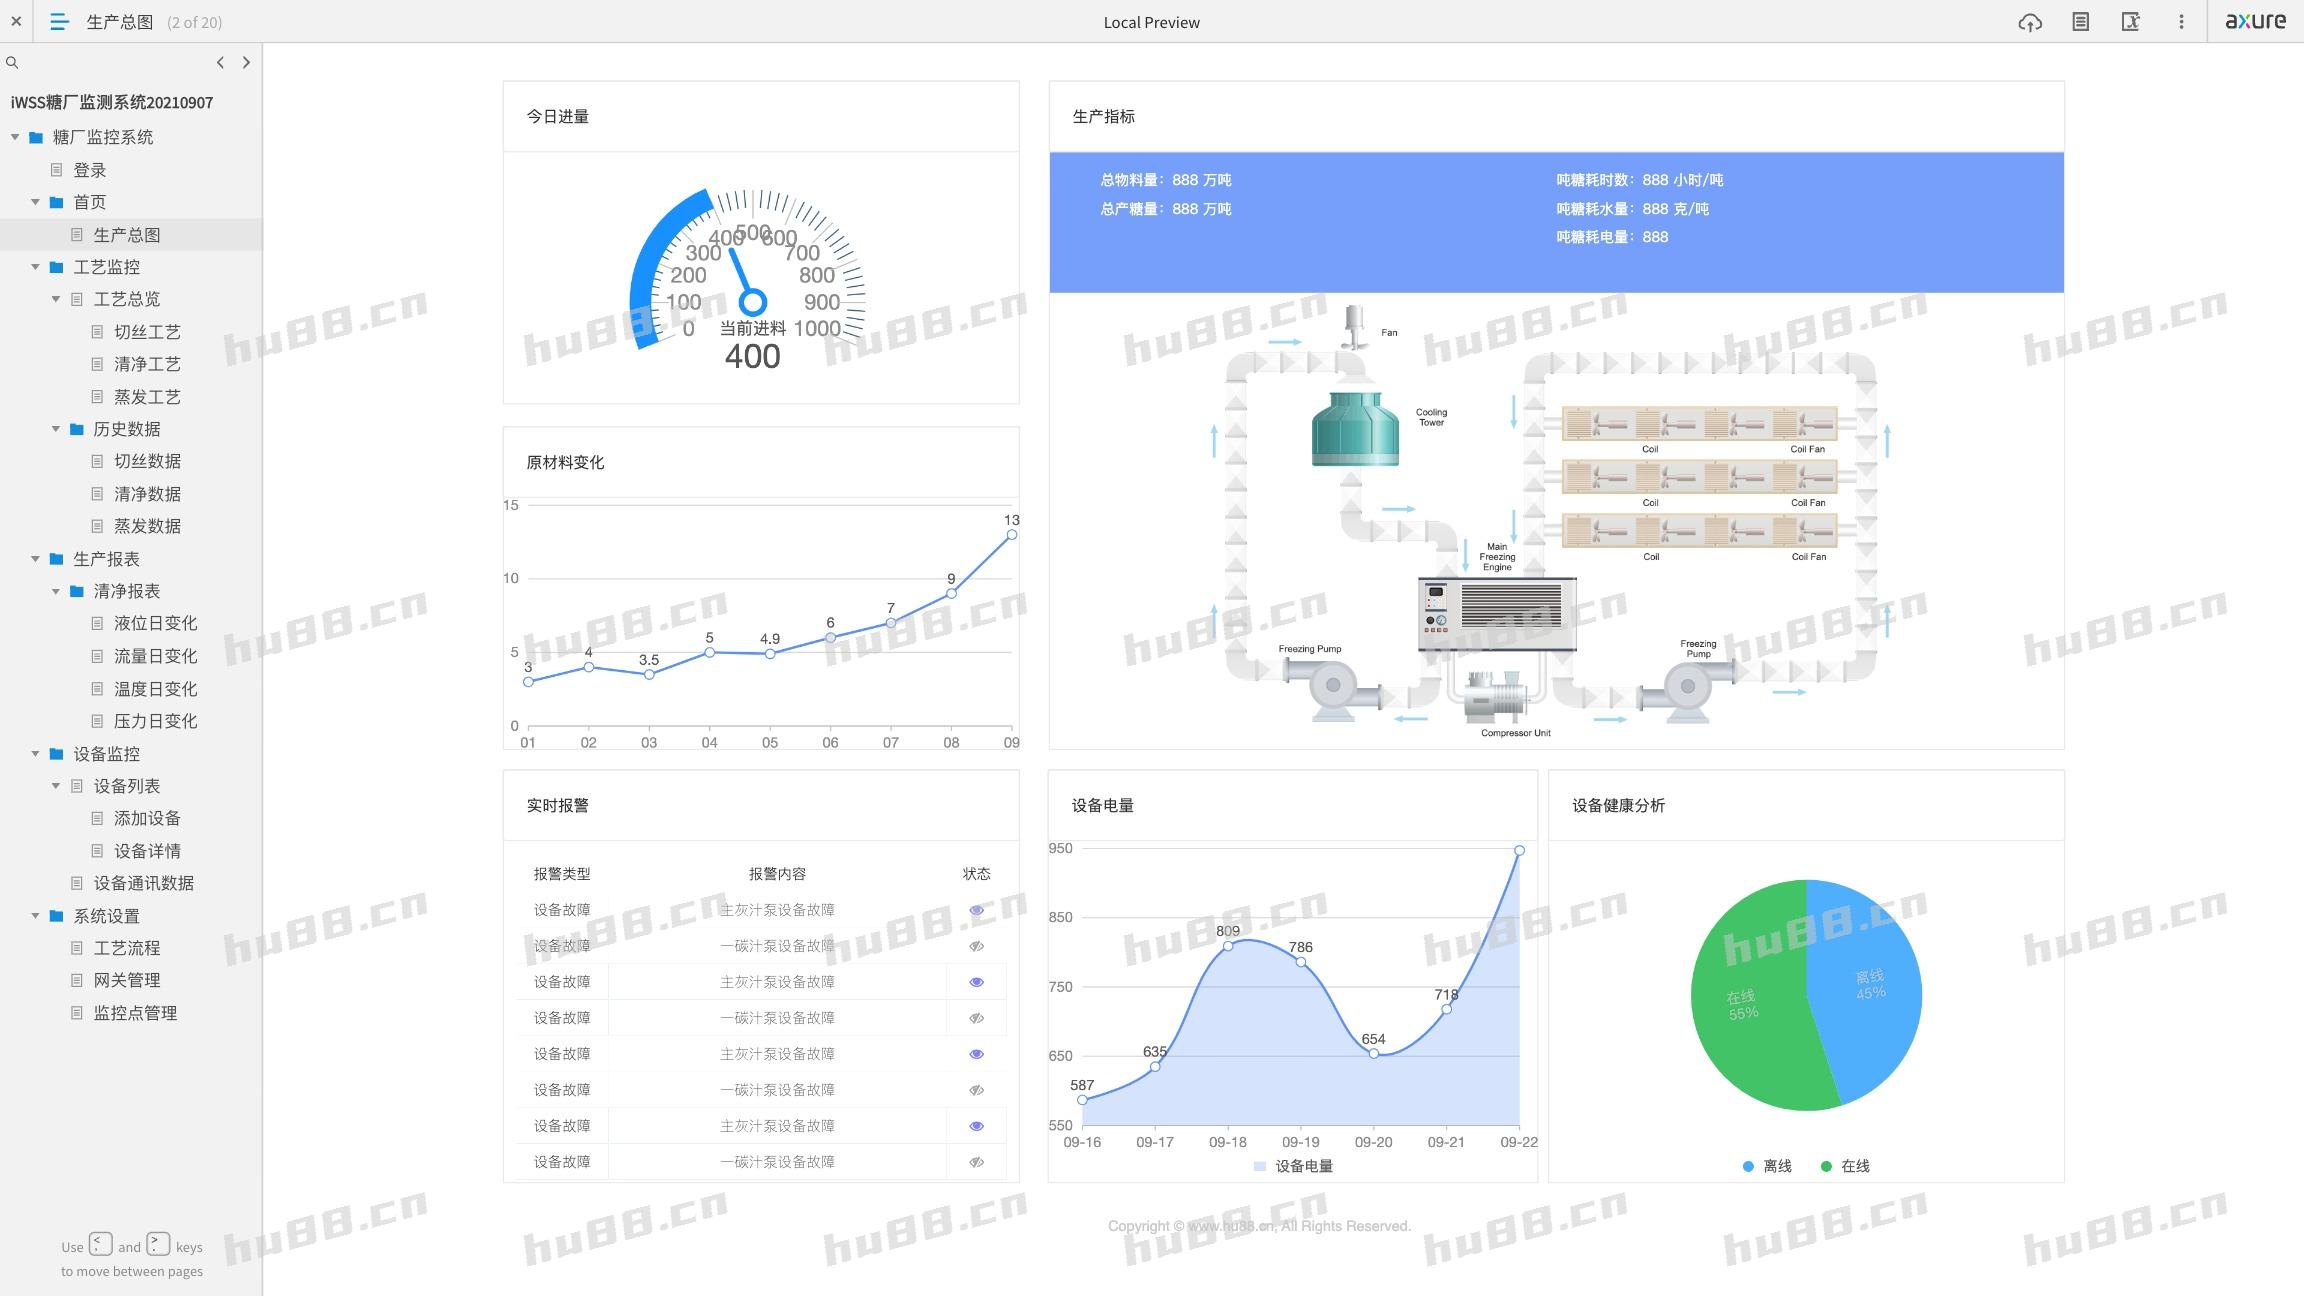Collapse the 糖厂监控系统 root folder

[x=15, y=137]
